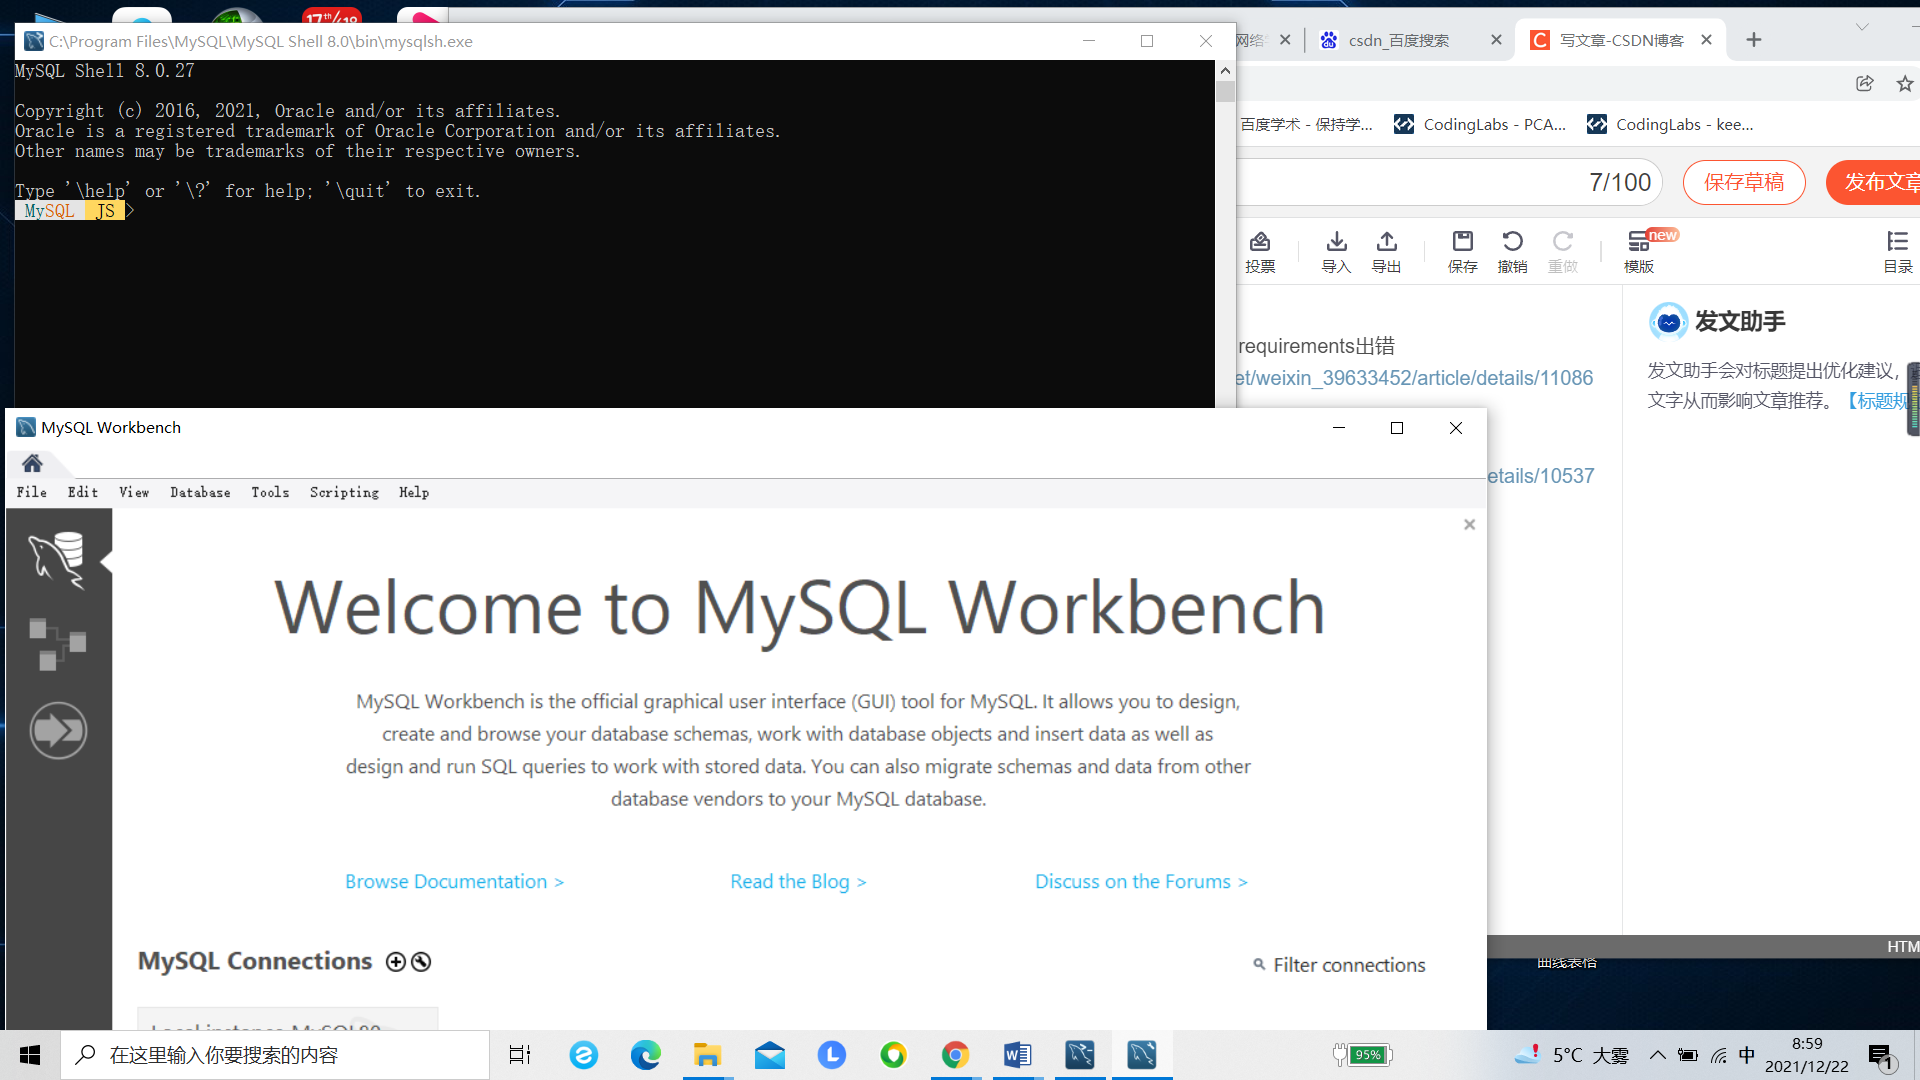Open Data Modeling from the Workbench sidebar
1920x1080 pixels.
59,643
